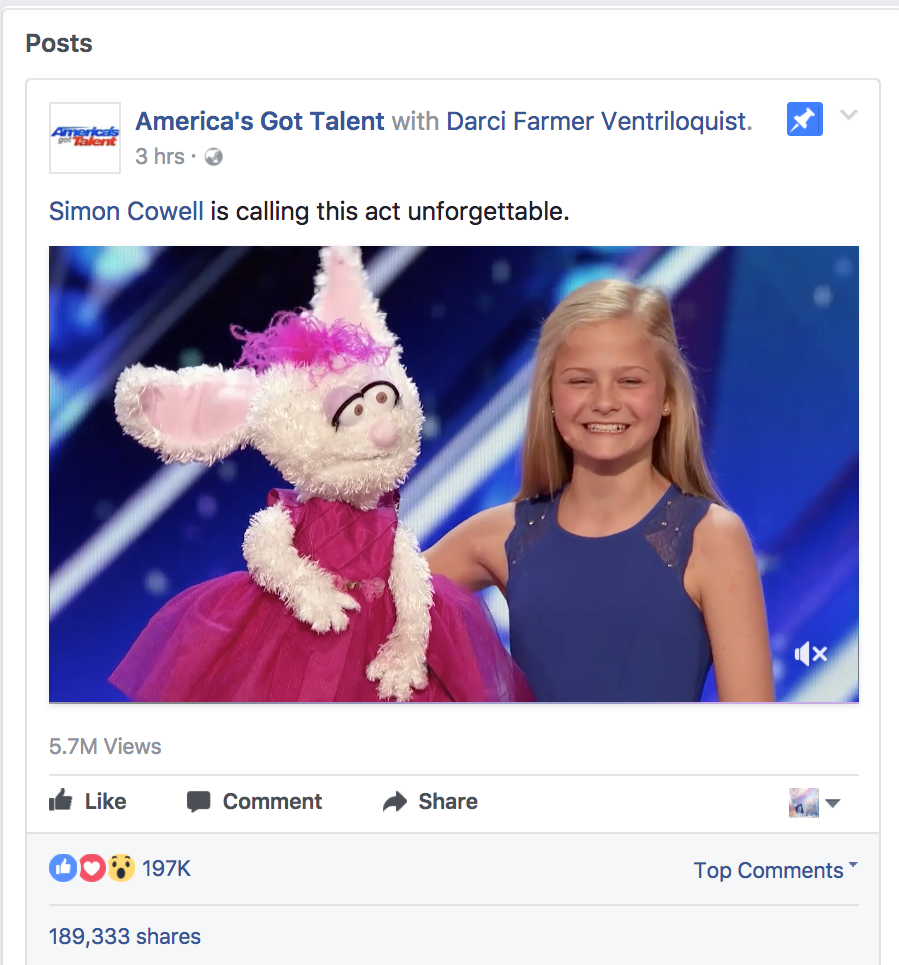Open the 3 hrs post timestamp
899x965 pixels.
point(160,157)
